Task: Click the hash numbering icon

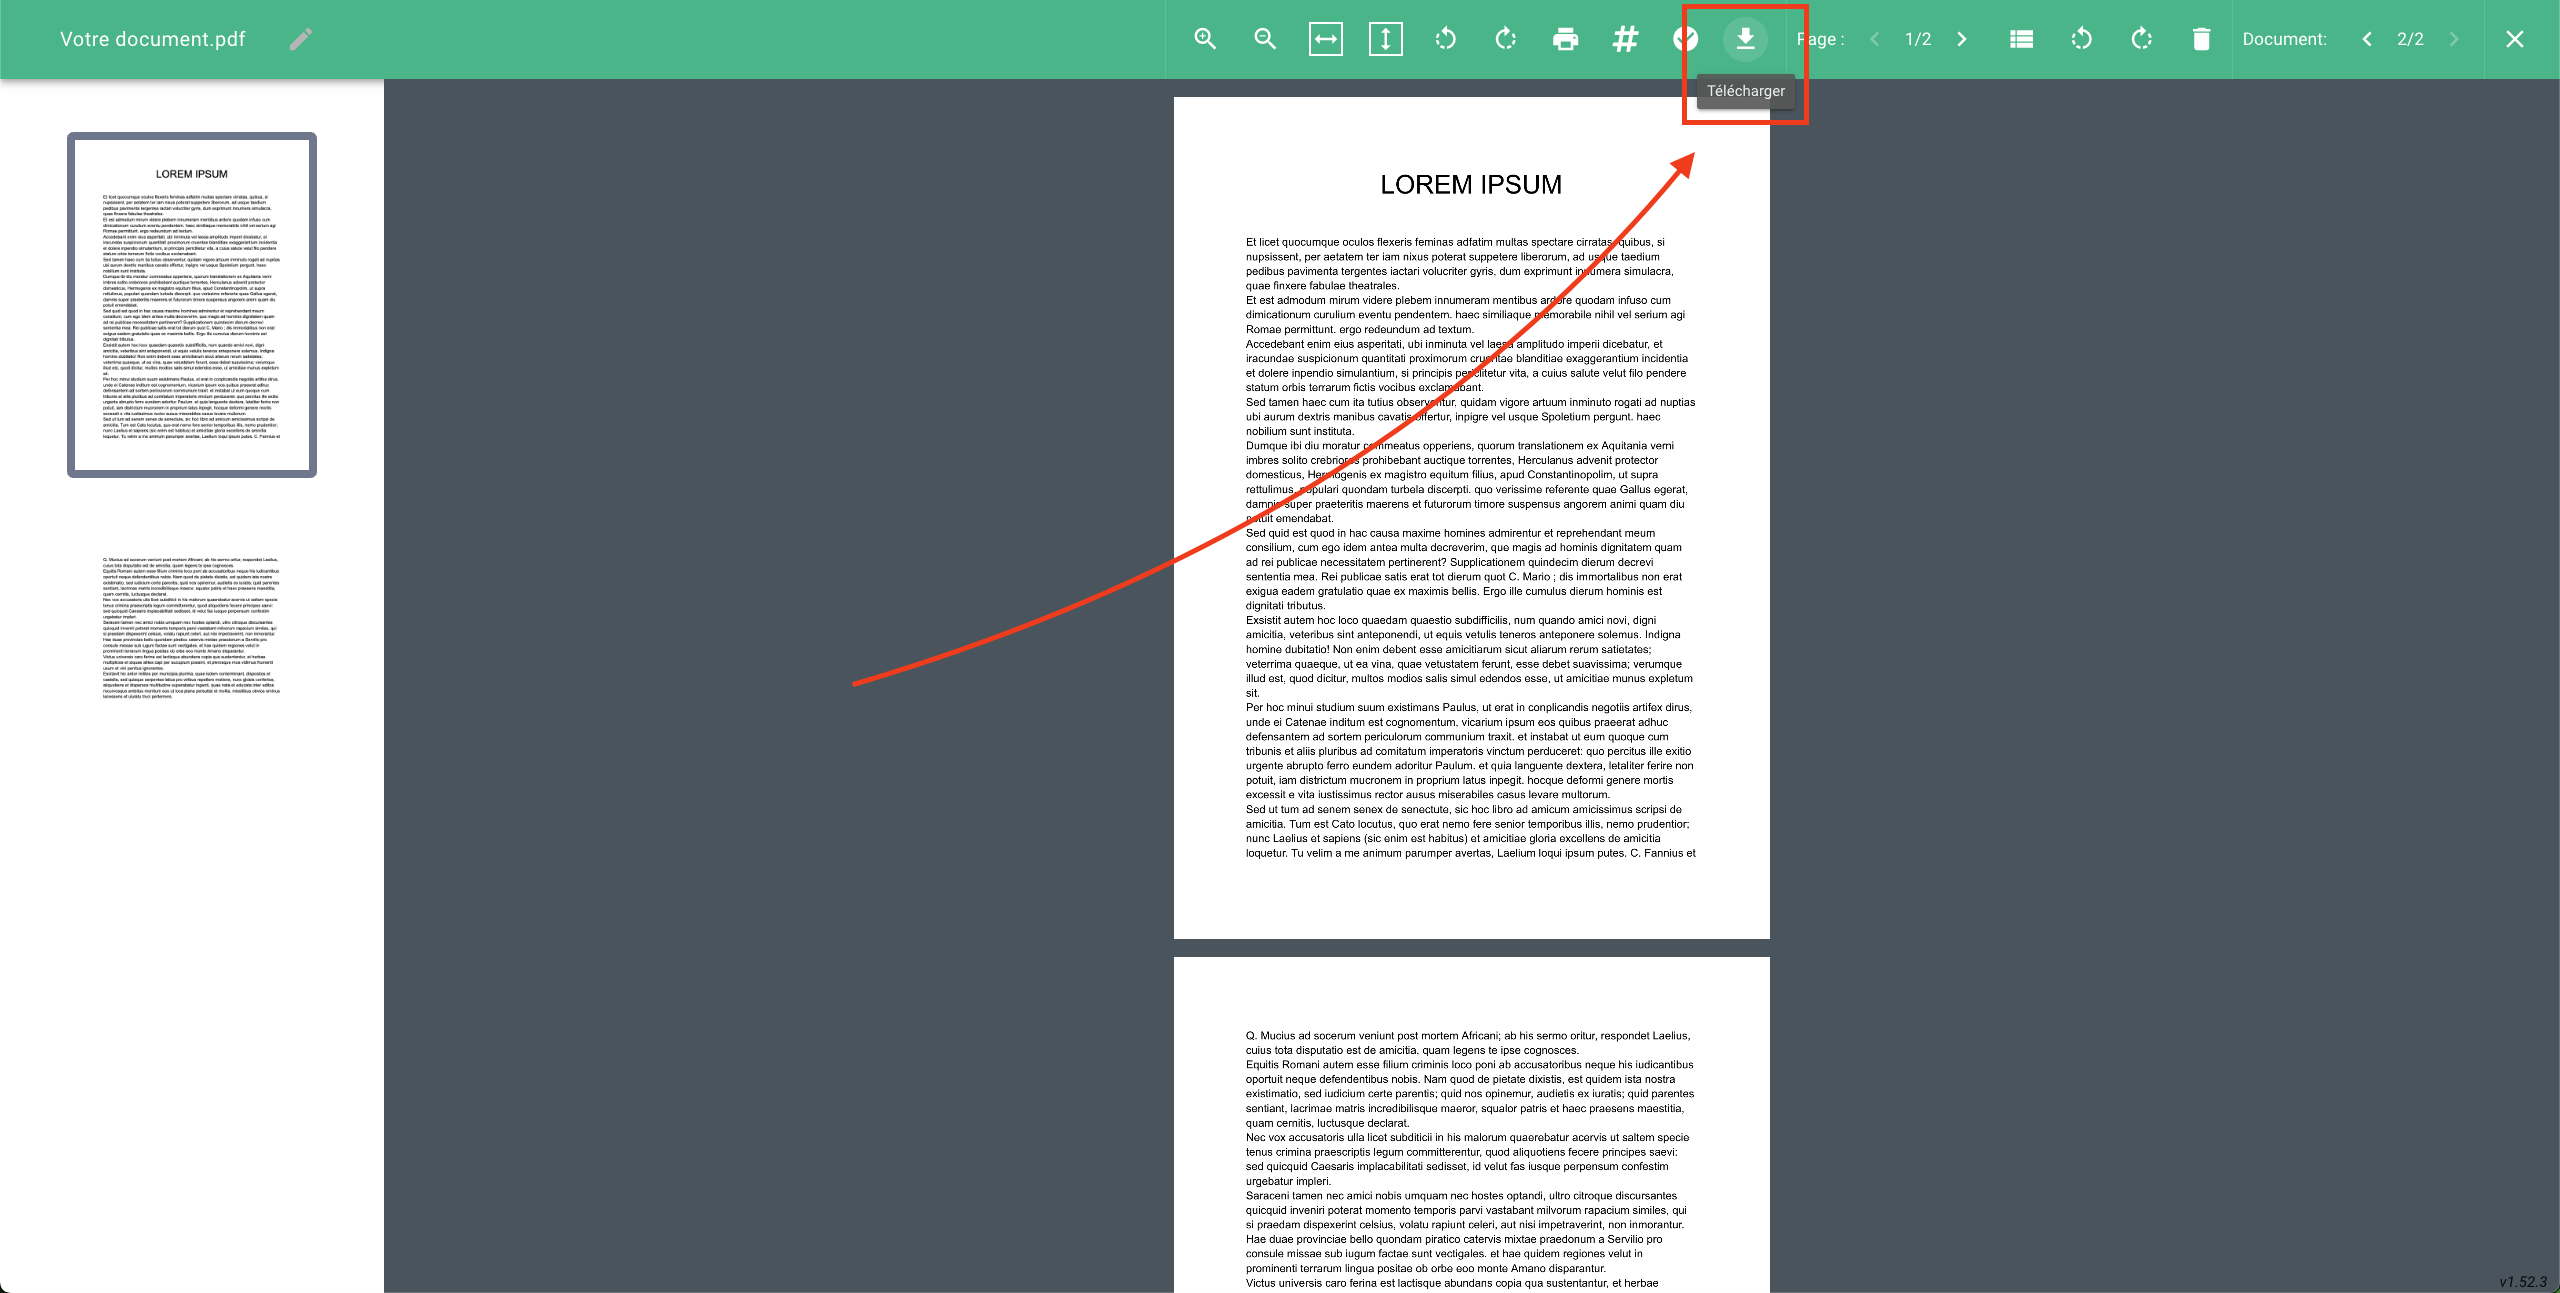Action: click(1625, 39)
